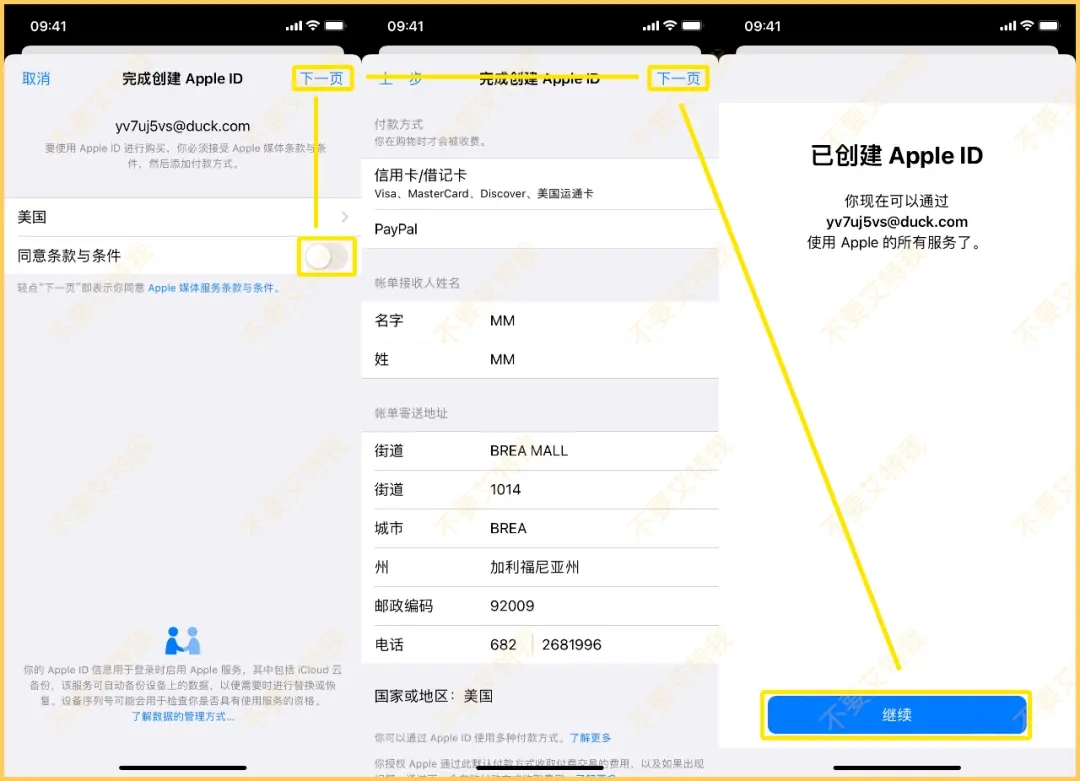
Task: Open the Apple 媒体服务条款与条件 link
Action: coord(211,288)
